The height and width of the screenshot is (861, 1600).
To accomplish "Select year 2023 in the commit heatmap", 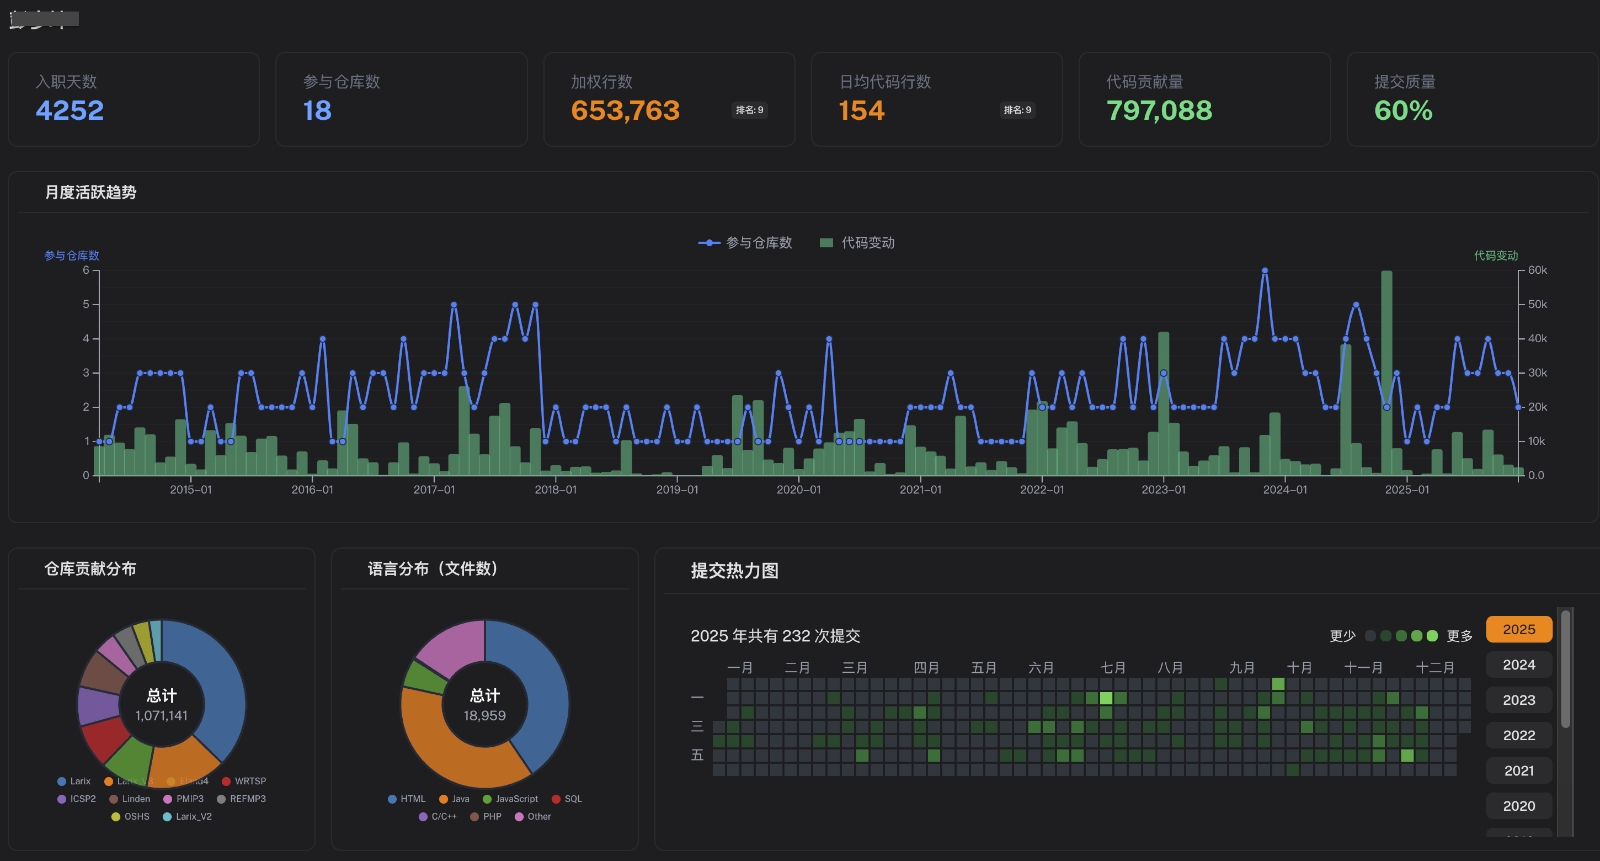I will click(x=1518, y=700).
